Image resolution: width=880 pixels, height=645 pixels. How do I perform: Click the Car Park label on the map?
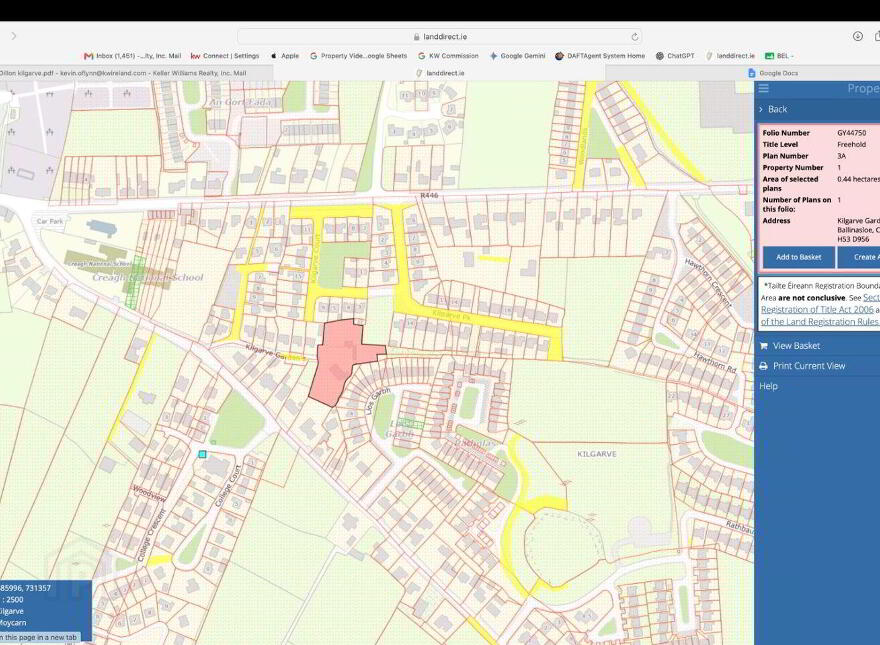(50, 221)
